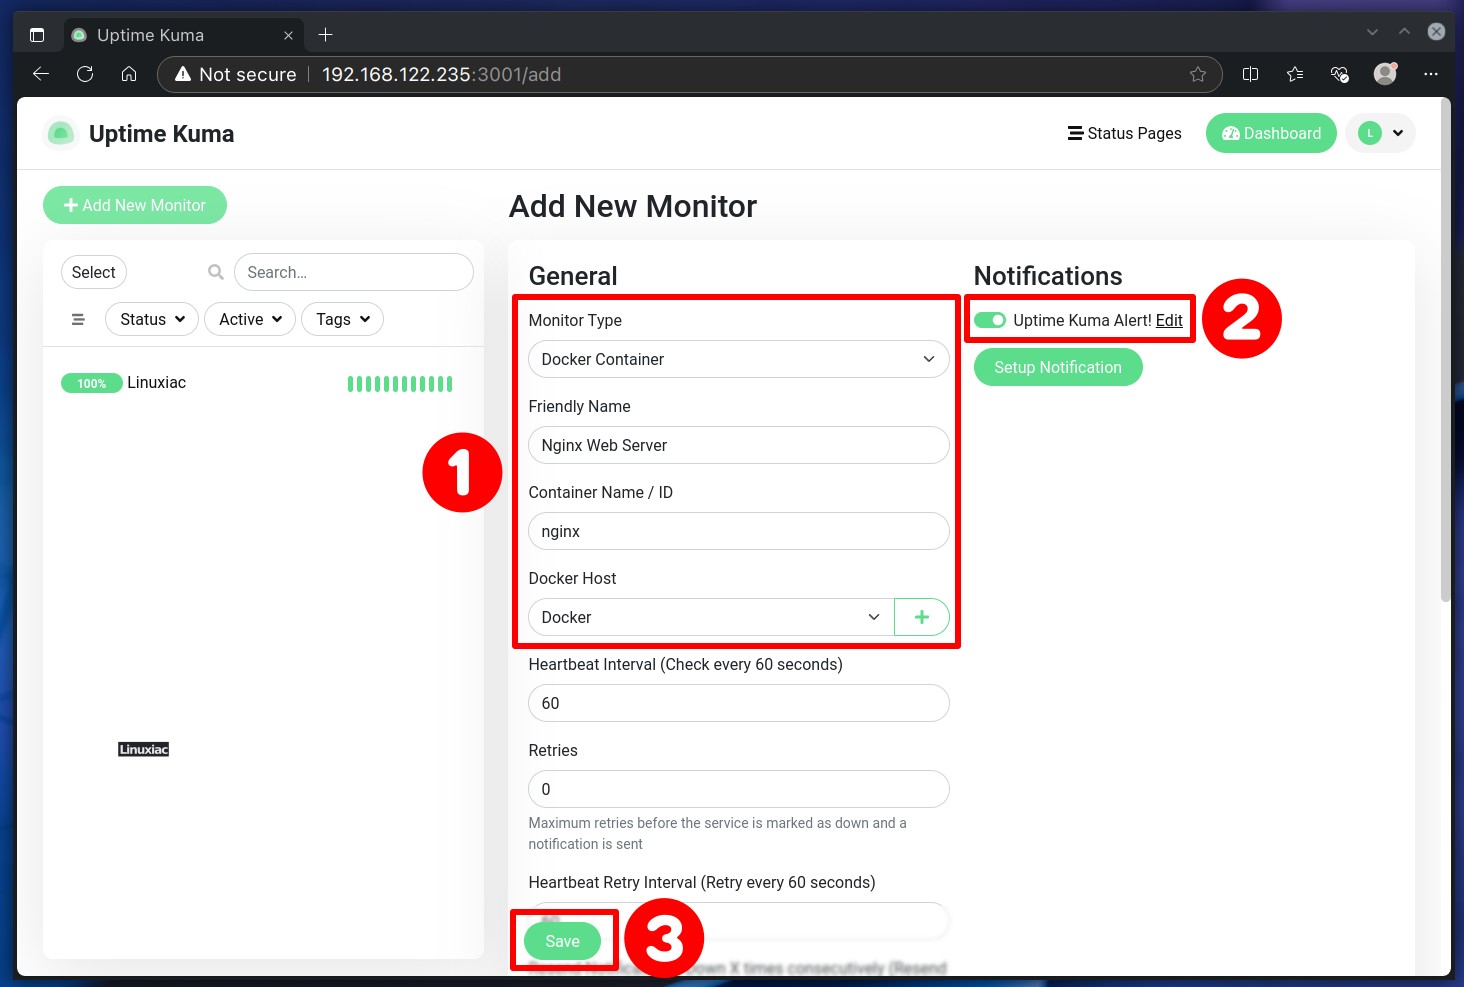Click the Linuxiac heartbeat bar

(400, 383)
